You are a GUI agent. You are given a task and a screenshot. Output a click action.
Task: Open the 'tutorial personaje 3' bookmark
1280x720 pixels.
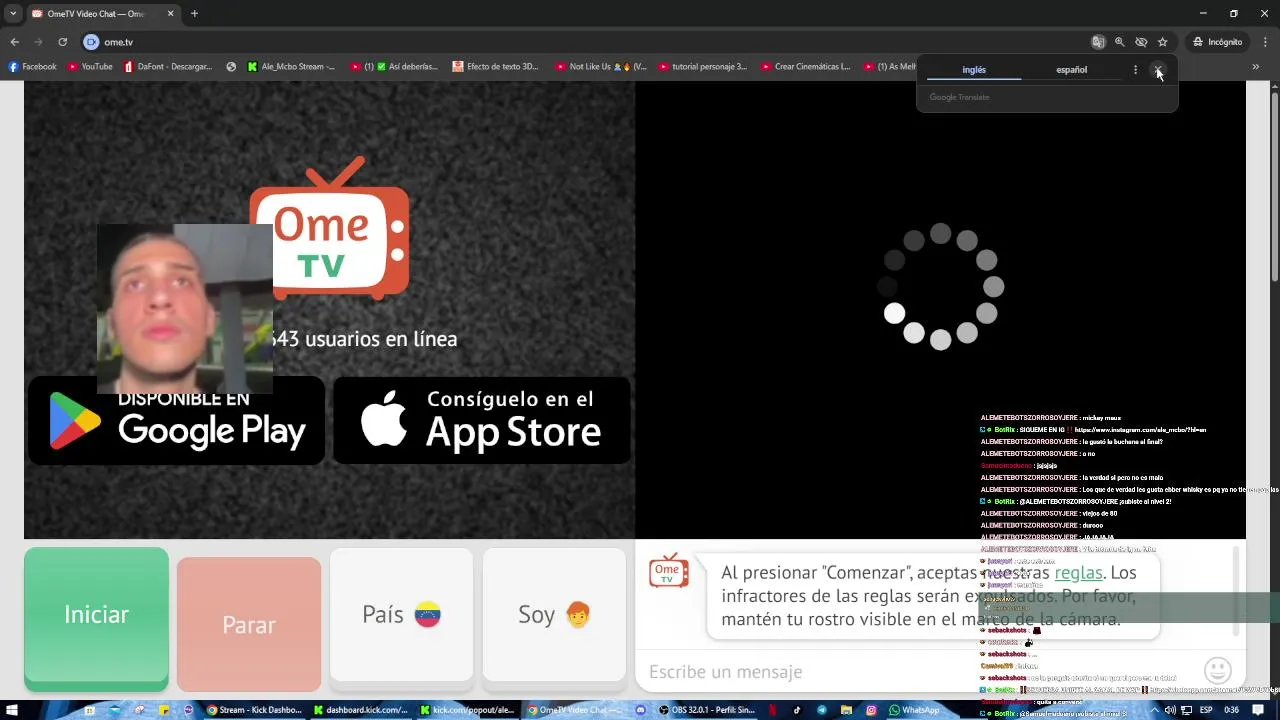[x=702, y=67]
